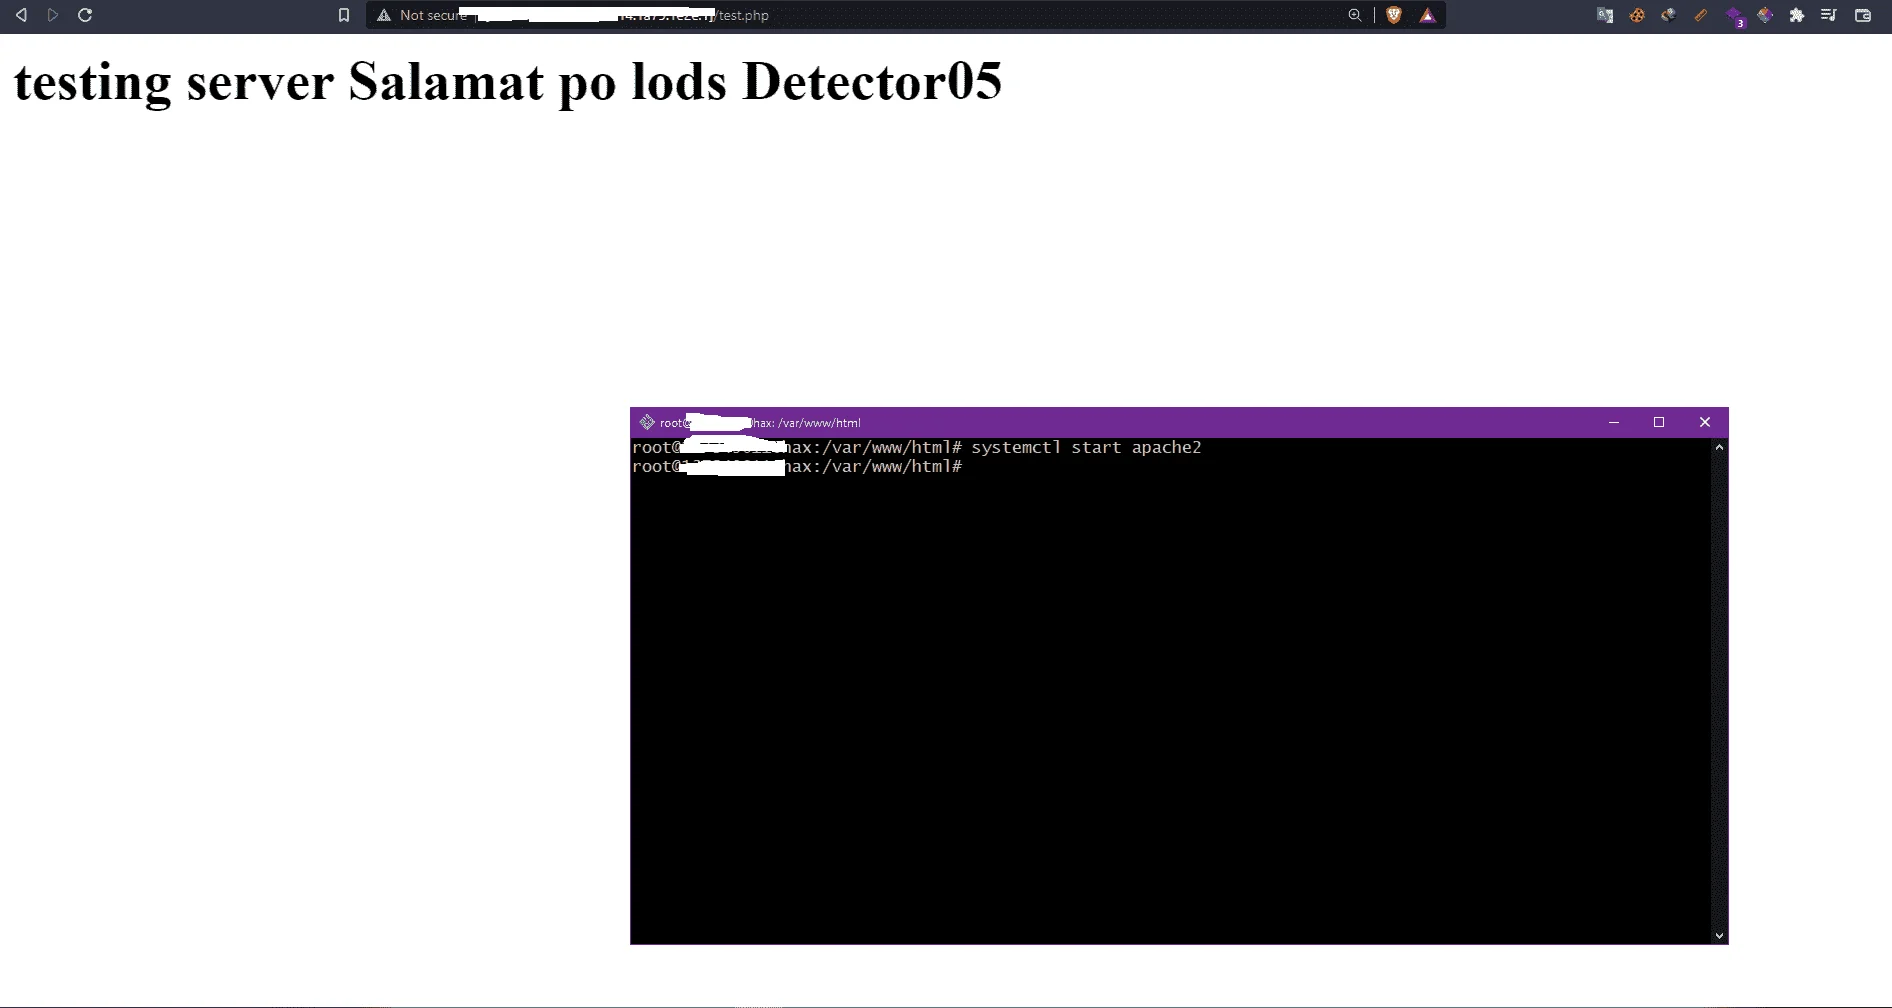
Task: Go back with the browser back arrow
Action: click(x=21, y=15)
